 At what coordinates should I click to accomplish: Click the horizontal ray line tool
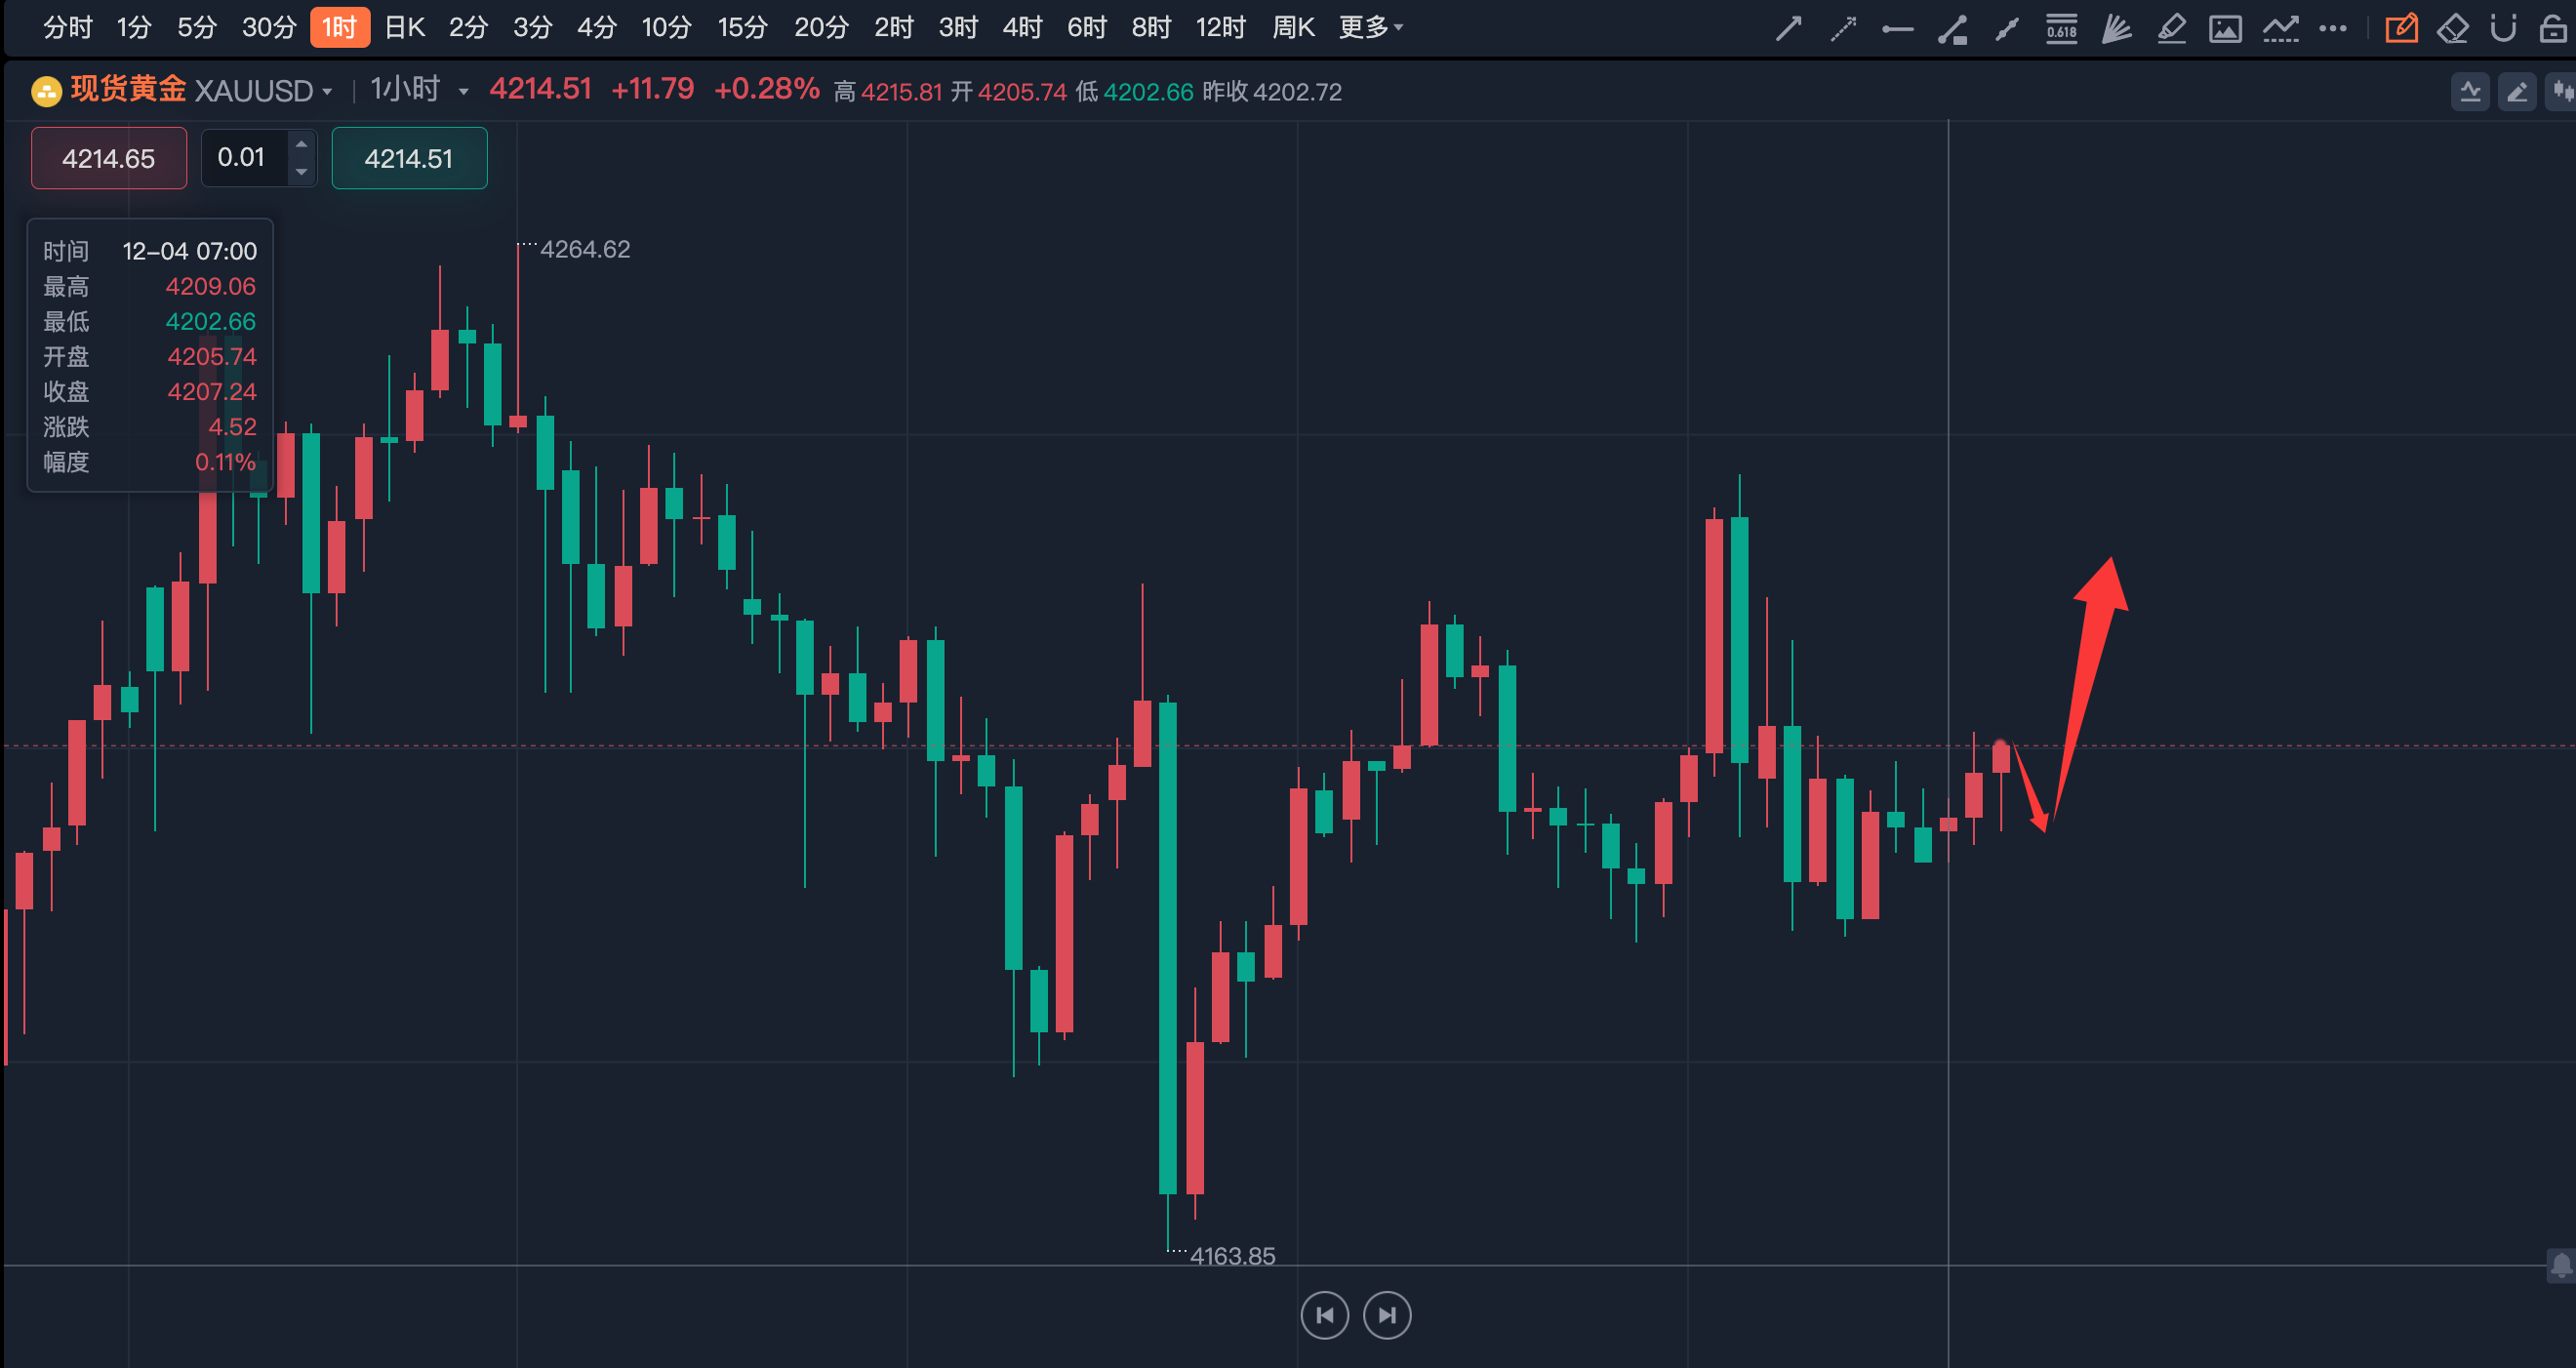tap(1897, 28)
